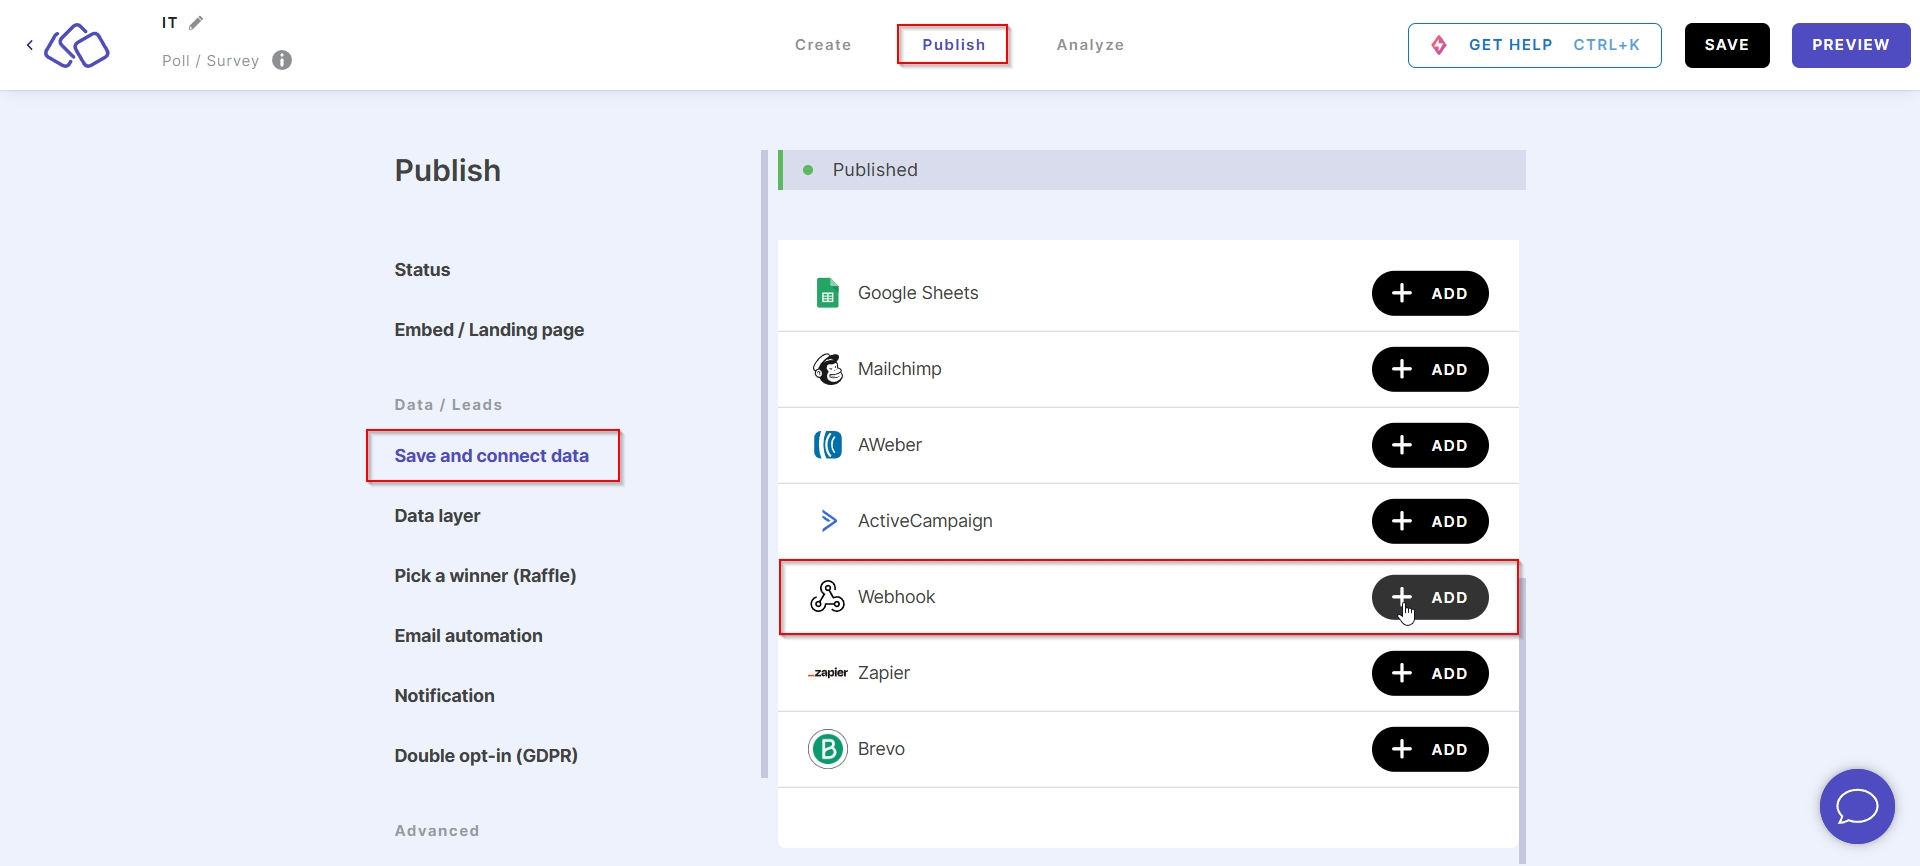Open the Notification section
1920x866 pixels.
pyautogui.click(x=444, y=696)
